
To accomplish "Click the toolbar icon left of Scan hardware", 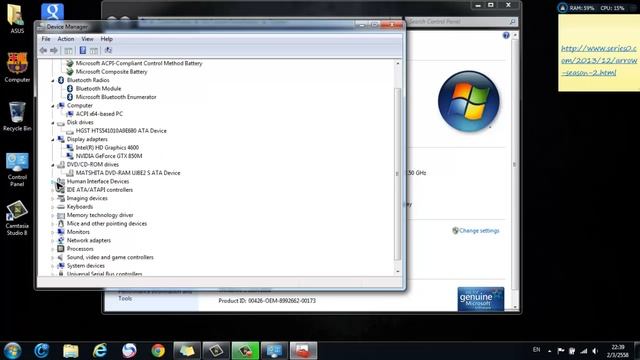I will click(94, 50).
